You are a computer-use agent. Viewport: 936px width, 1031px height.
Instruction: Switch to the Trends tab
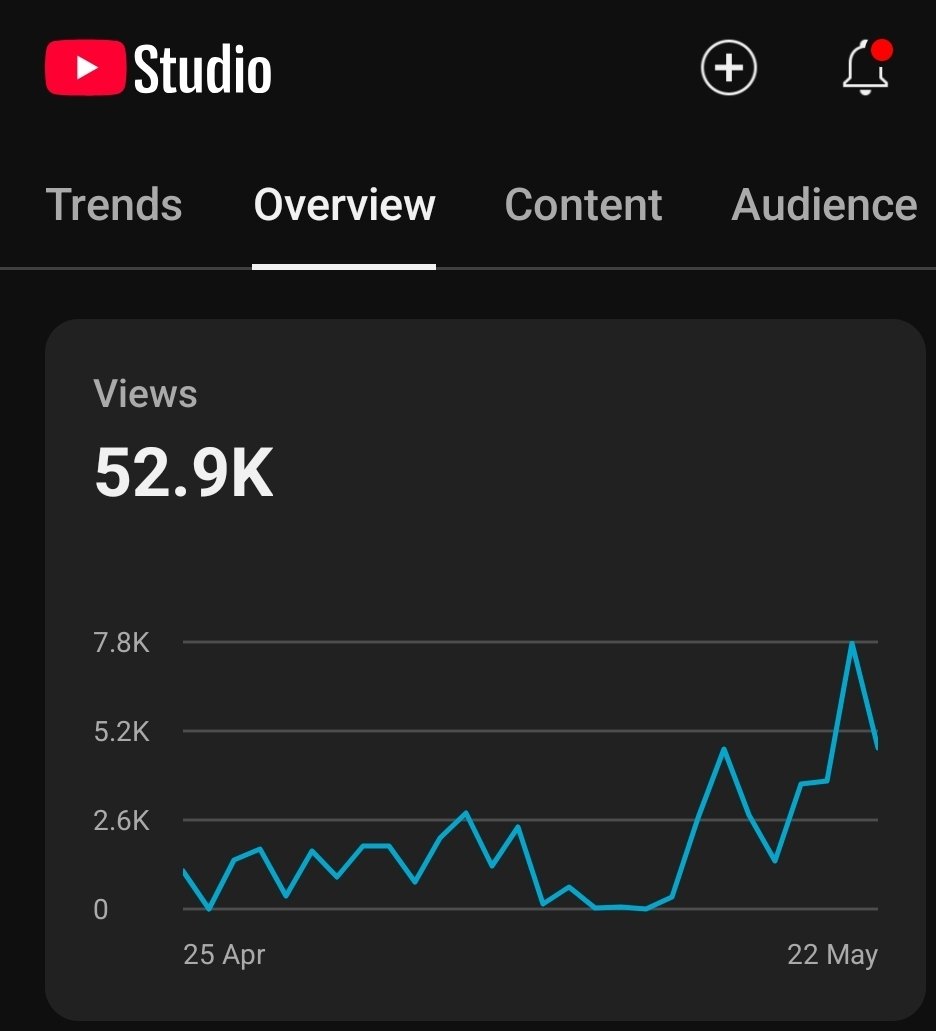pos(114,205)
